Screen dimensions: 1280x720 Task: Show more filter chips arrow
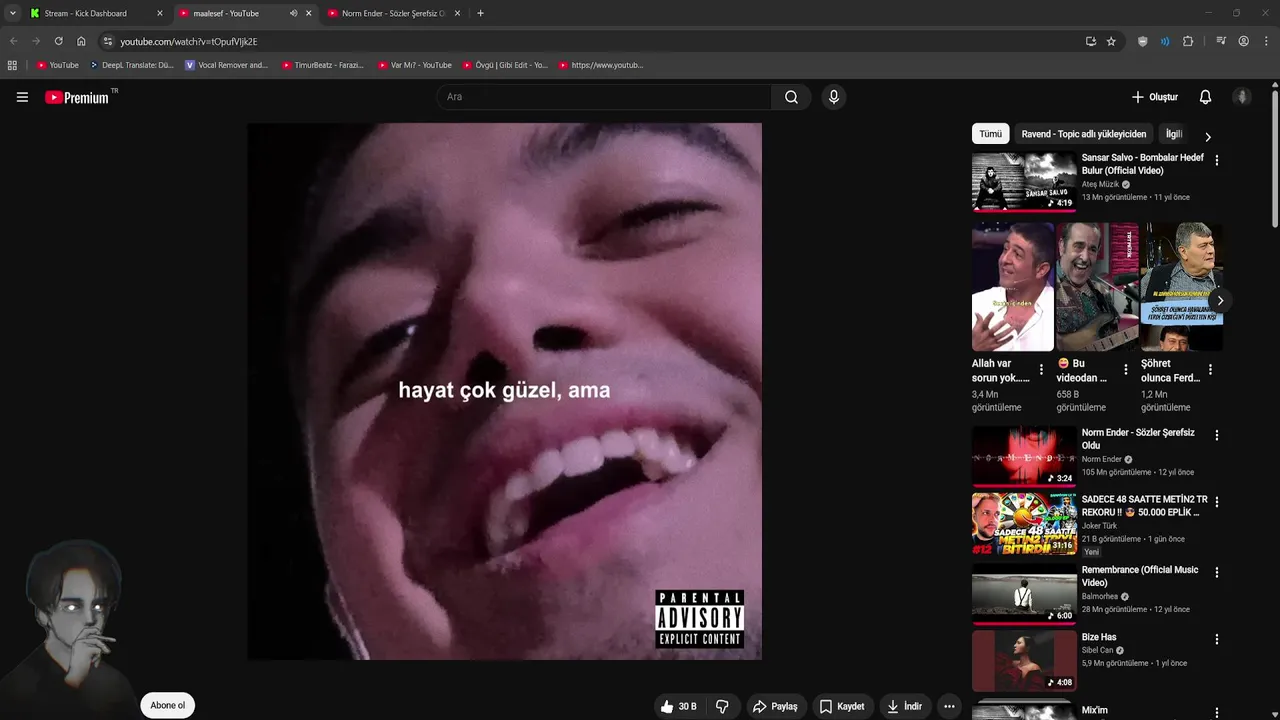(x=1207, y=137)
